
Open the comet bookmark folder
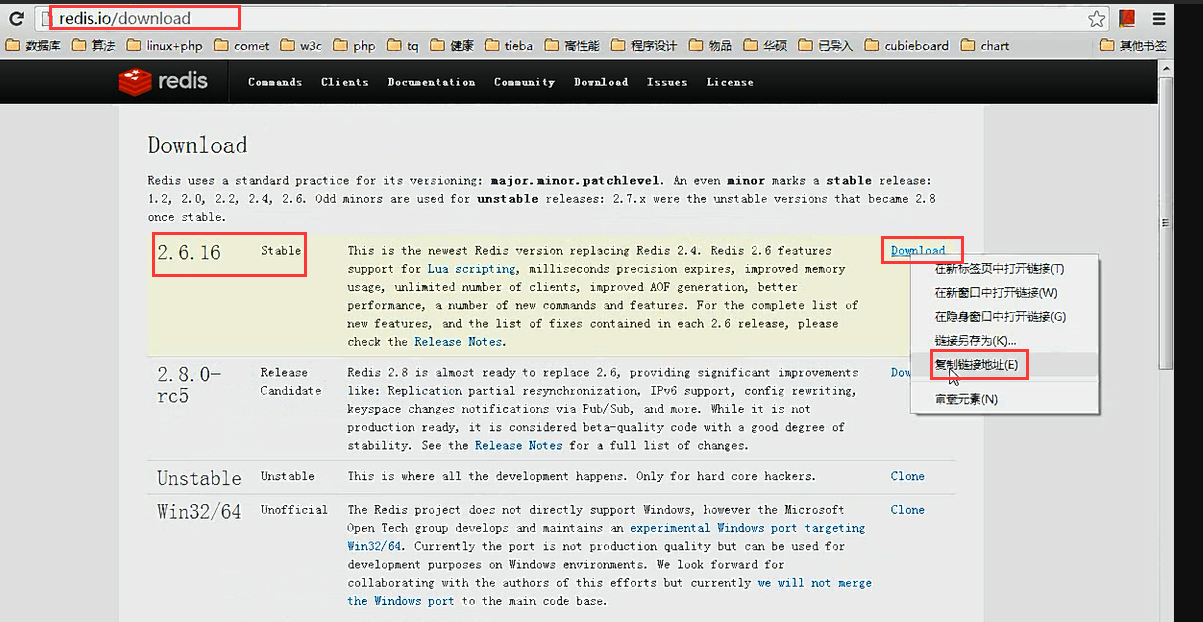pyautogui.click(x=242, y=45)
